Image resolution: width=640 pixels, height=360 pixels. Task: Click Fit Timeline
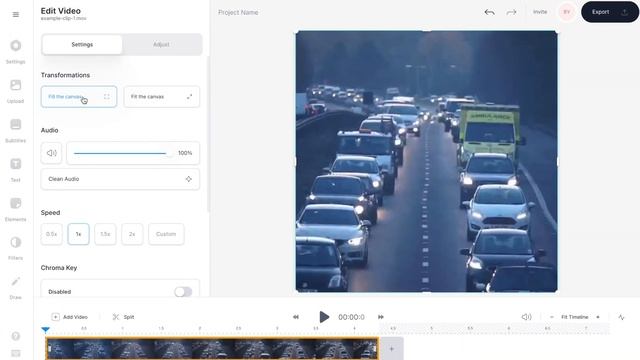(575, 317)
